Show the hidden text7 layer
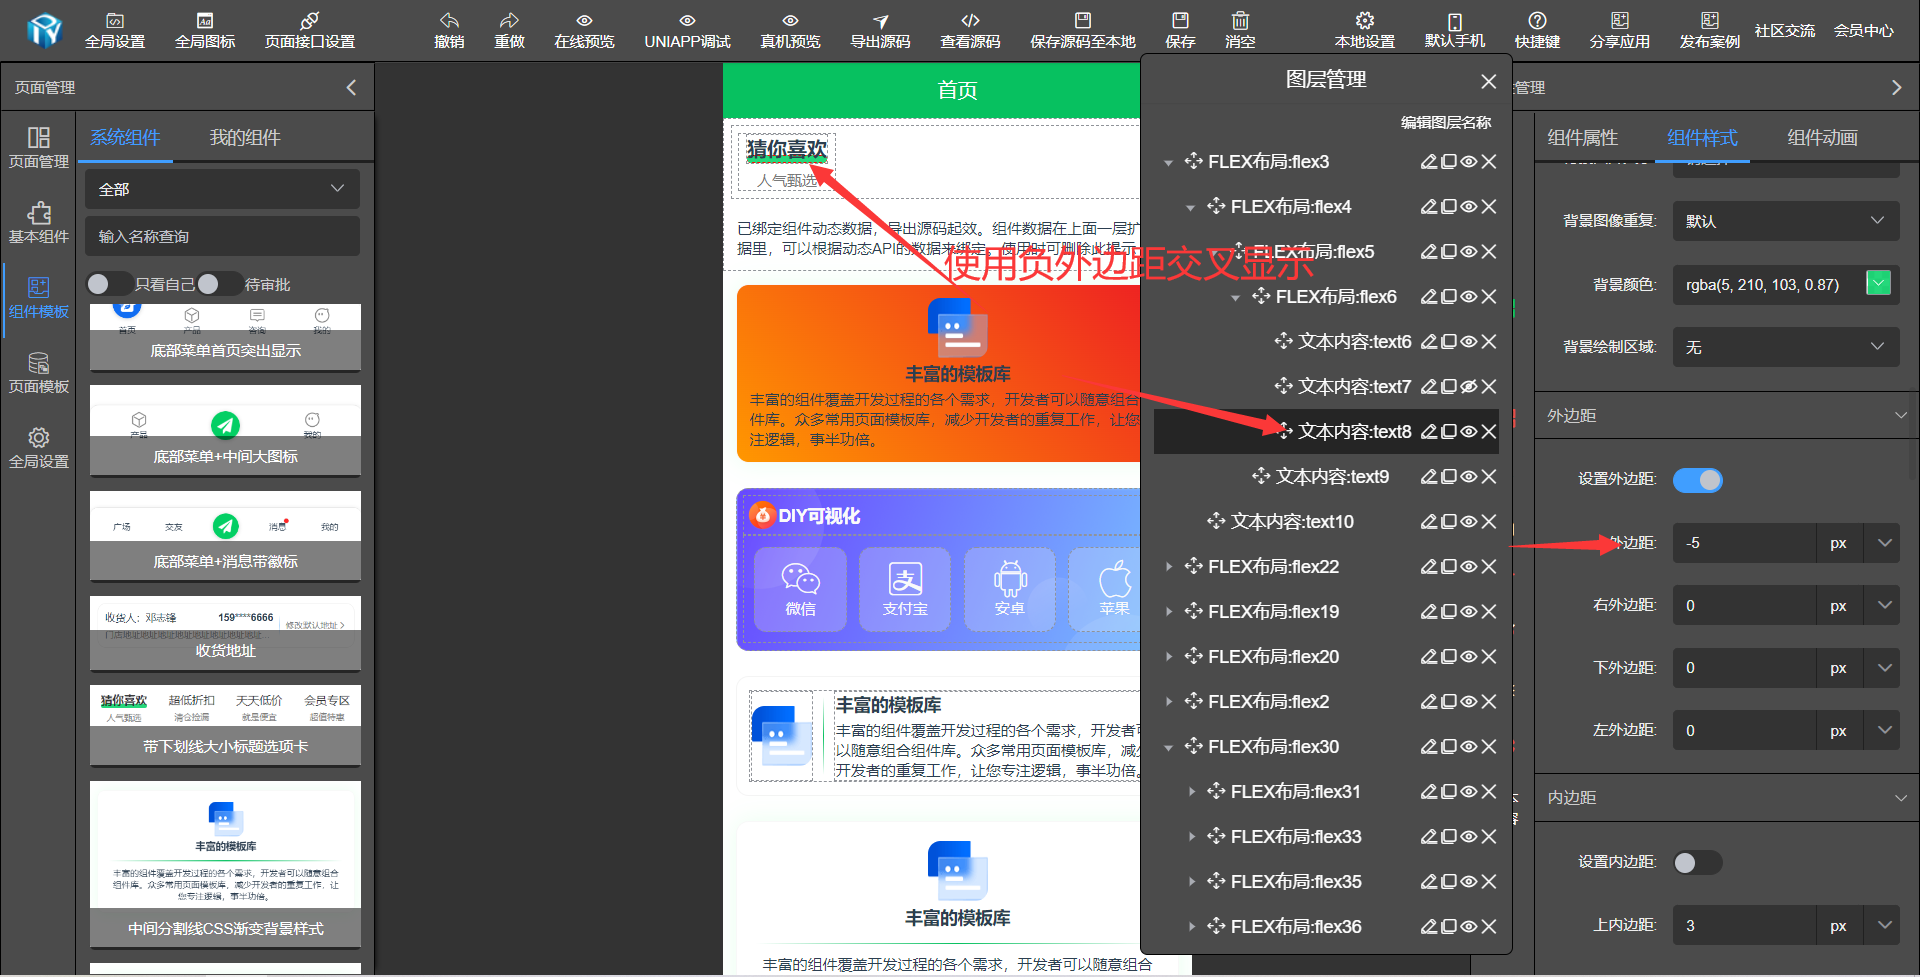1920x977 pixels. [1469, 386]
